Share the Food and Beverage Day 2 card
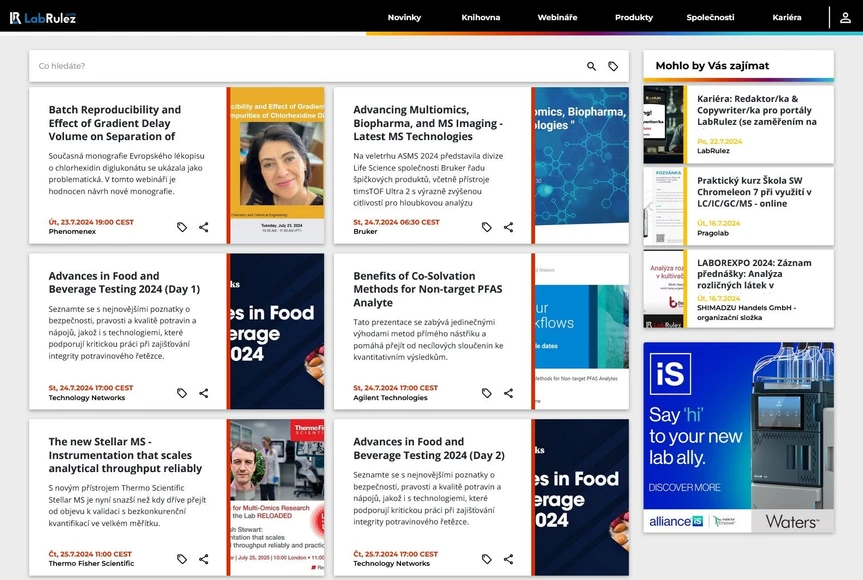Screen dimensions: 863x580 [x=509, y=559]
